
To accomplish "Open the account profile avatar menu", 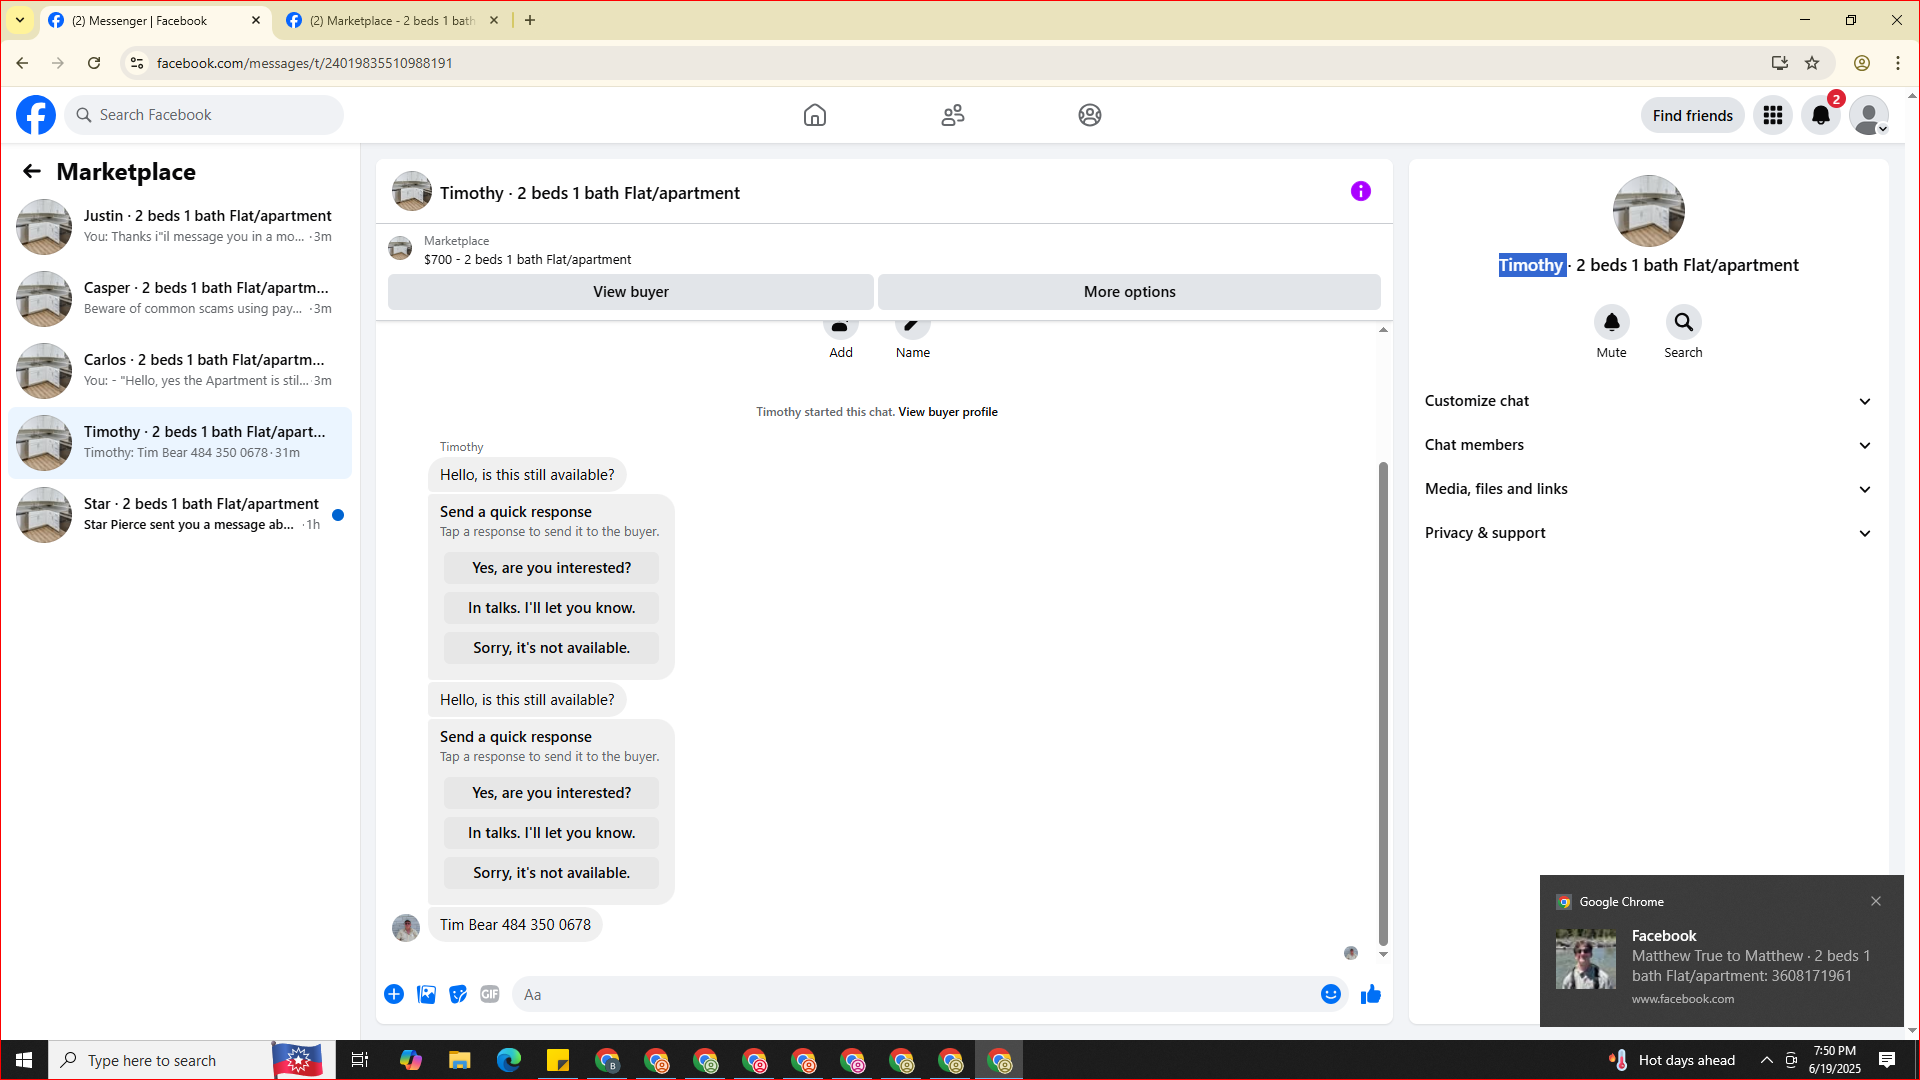I will coord(1868,116).
